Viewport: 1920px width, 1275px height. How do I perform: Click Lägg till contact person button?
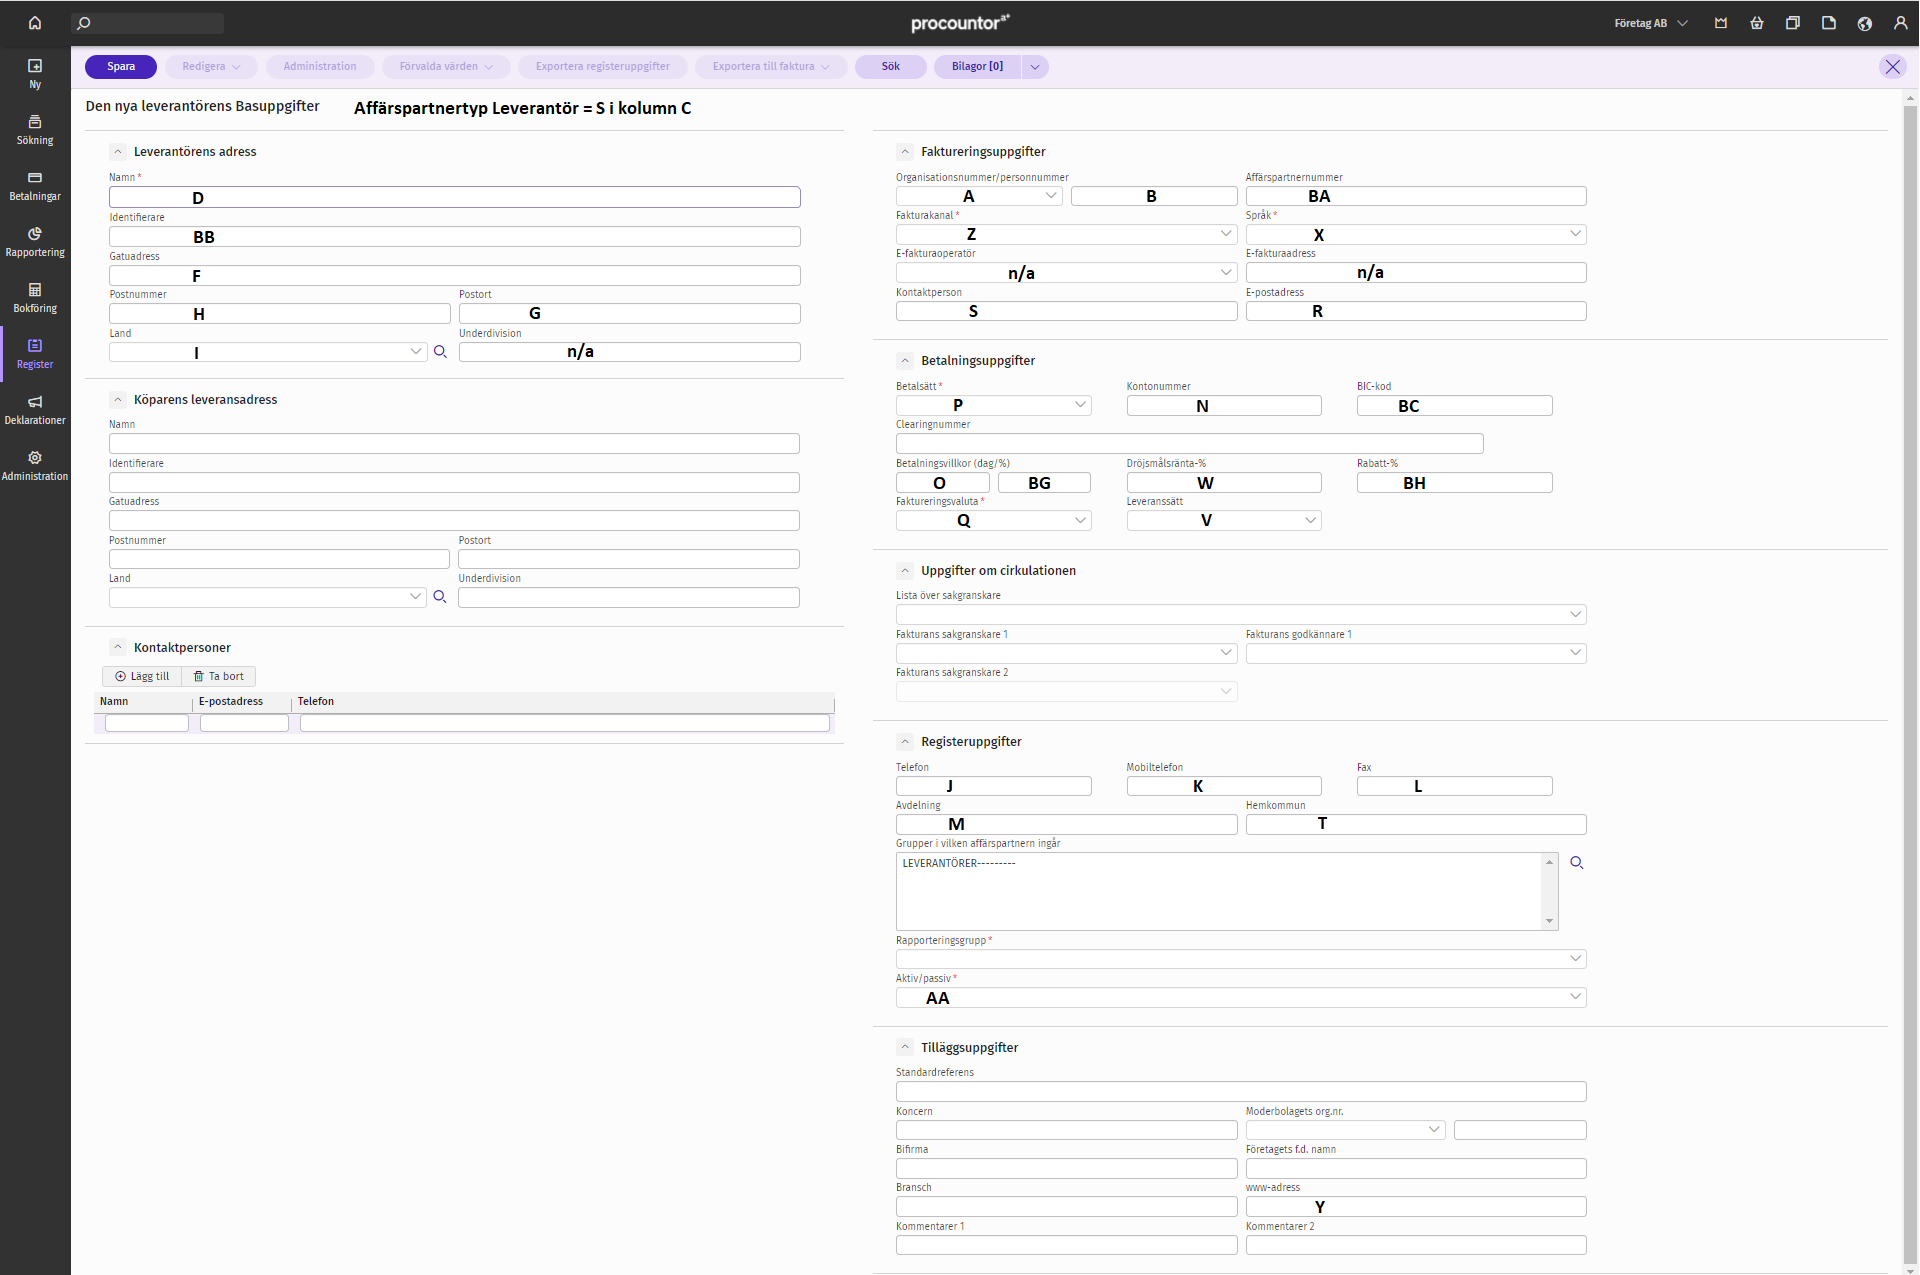point(142,677)
